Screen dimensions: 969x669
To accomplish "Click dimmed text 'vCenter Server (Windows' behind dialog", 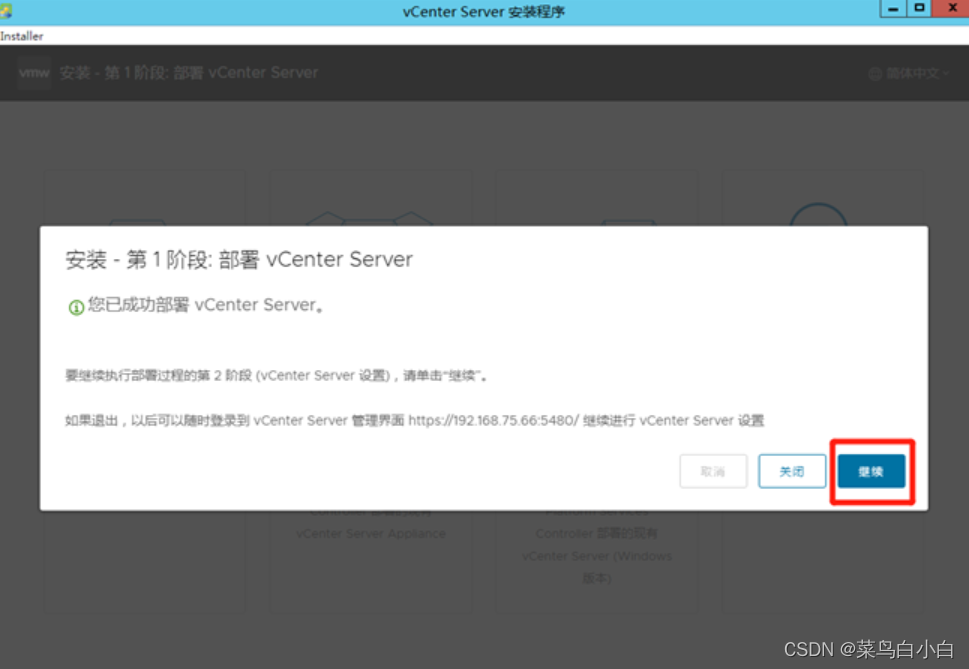I will tap(597, 556).
